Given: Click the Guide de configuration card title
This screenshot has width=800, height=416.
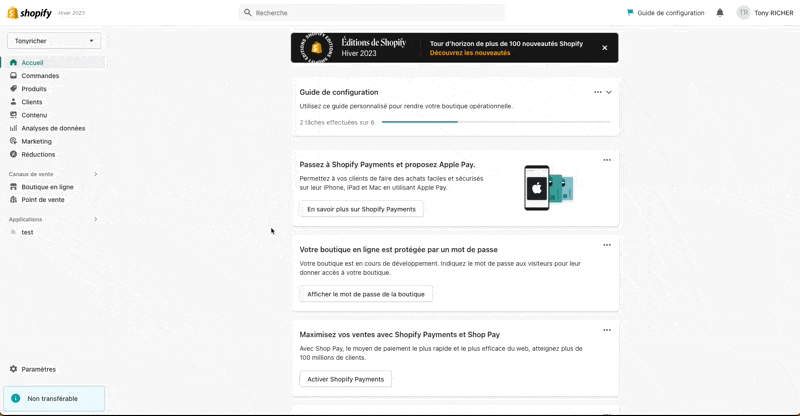Looking at the screenshot, I should click(x=339, y=92).
